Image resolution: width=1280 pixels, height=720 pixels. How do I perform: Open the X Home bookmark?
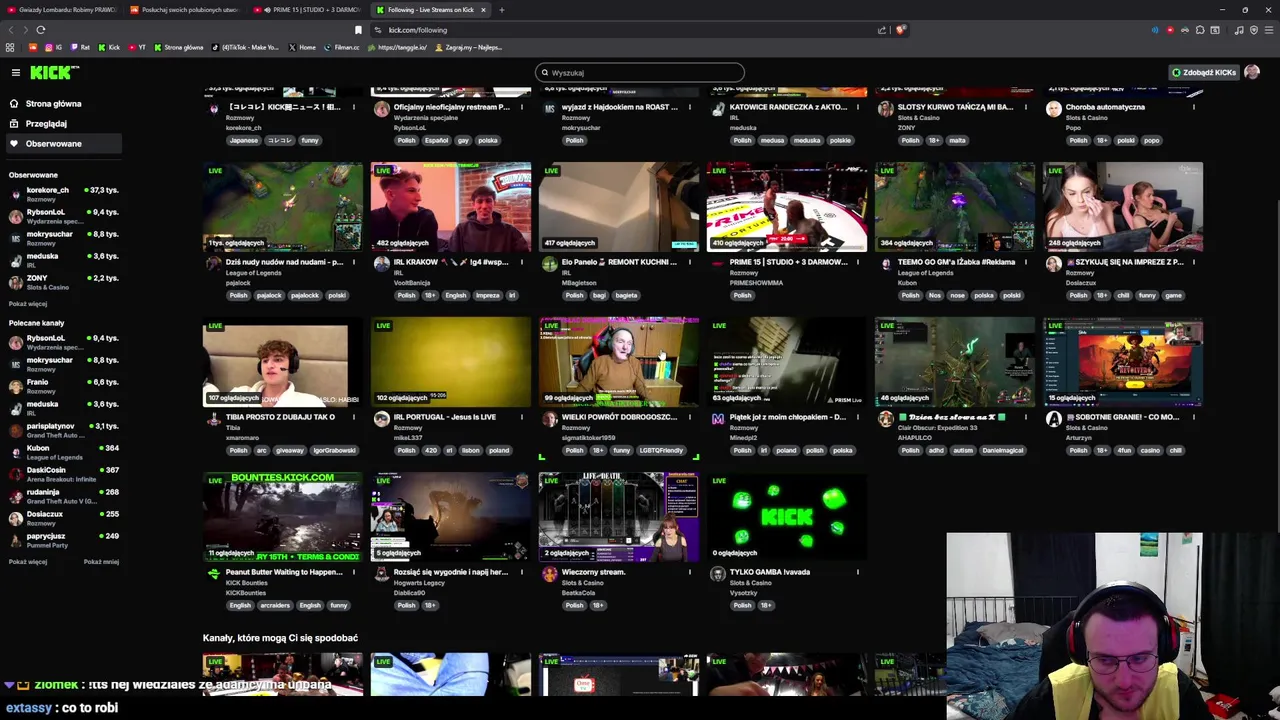[302, 47]
